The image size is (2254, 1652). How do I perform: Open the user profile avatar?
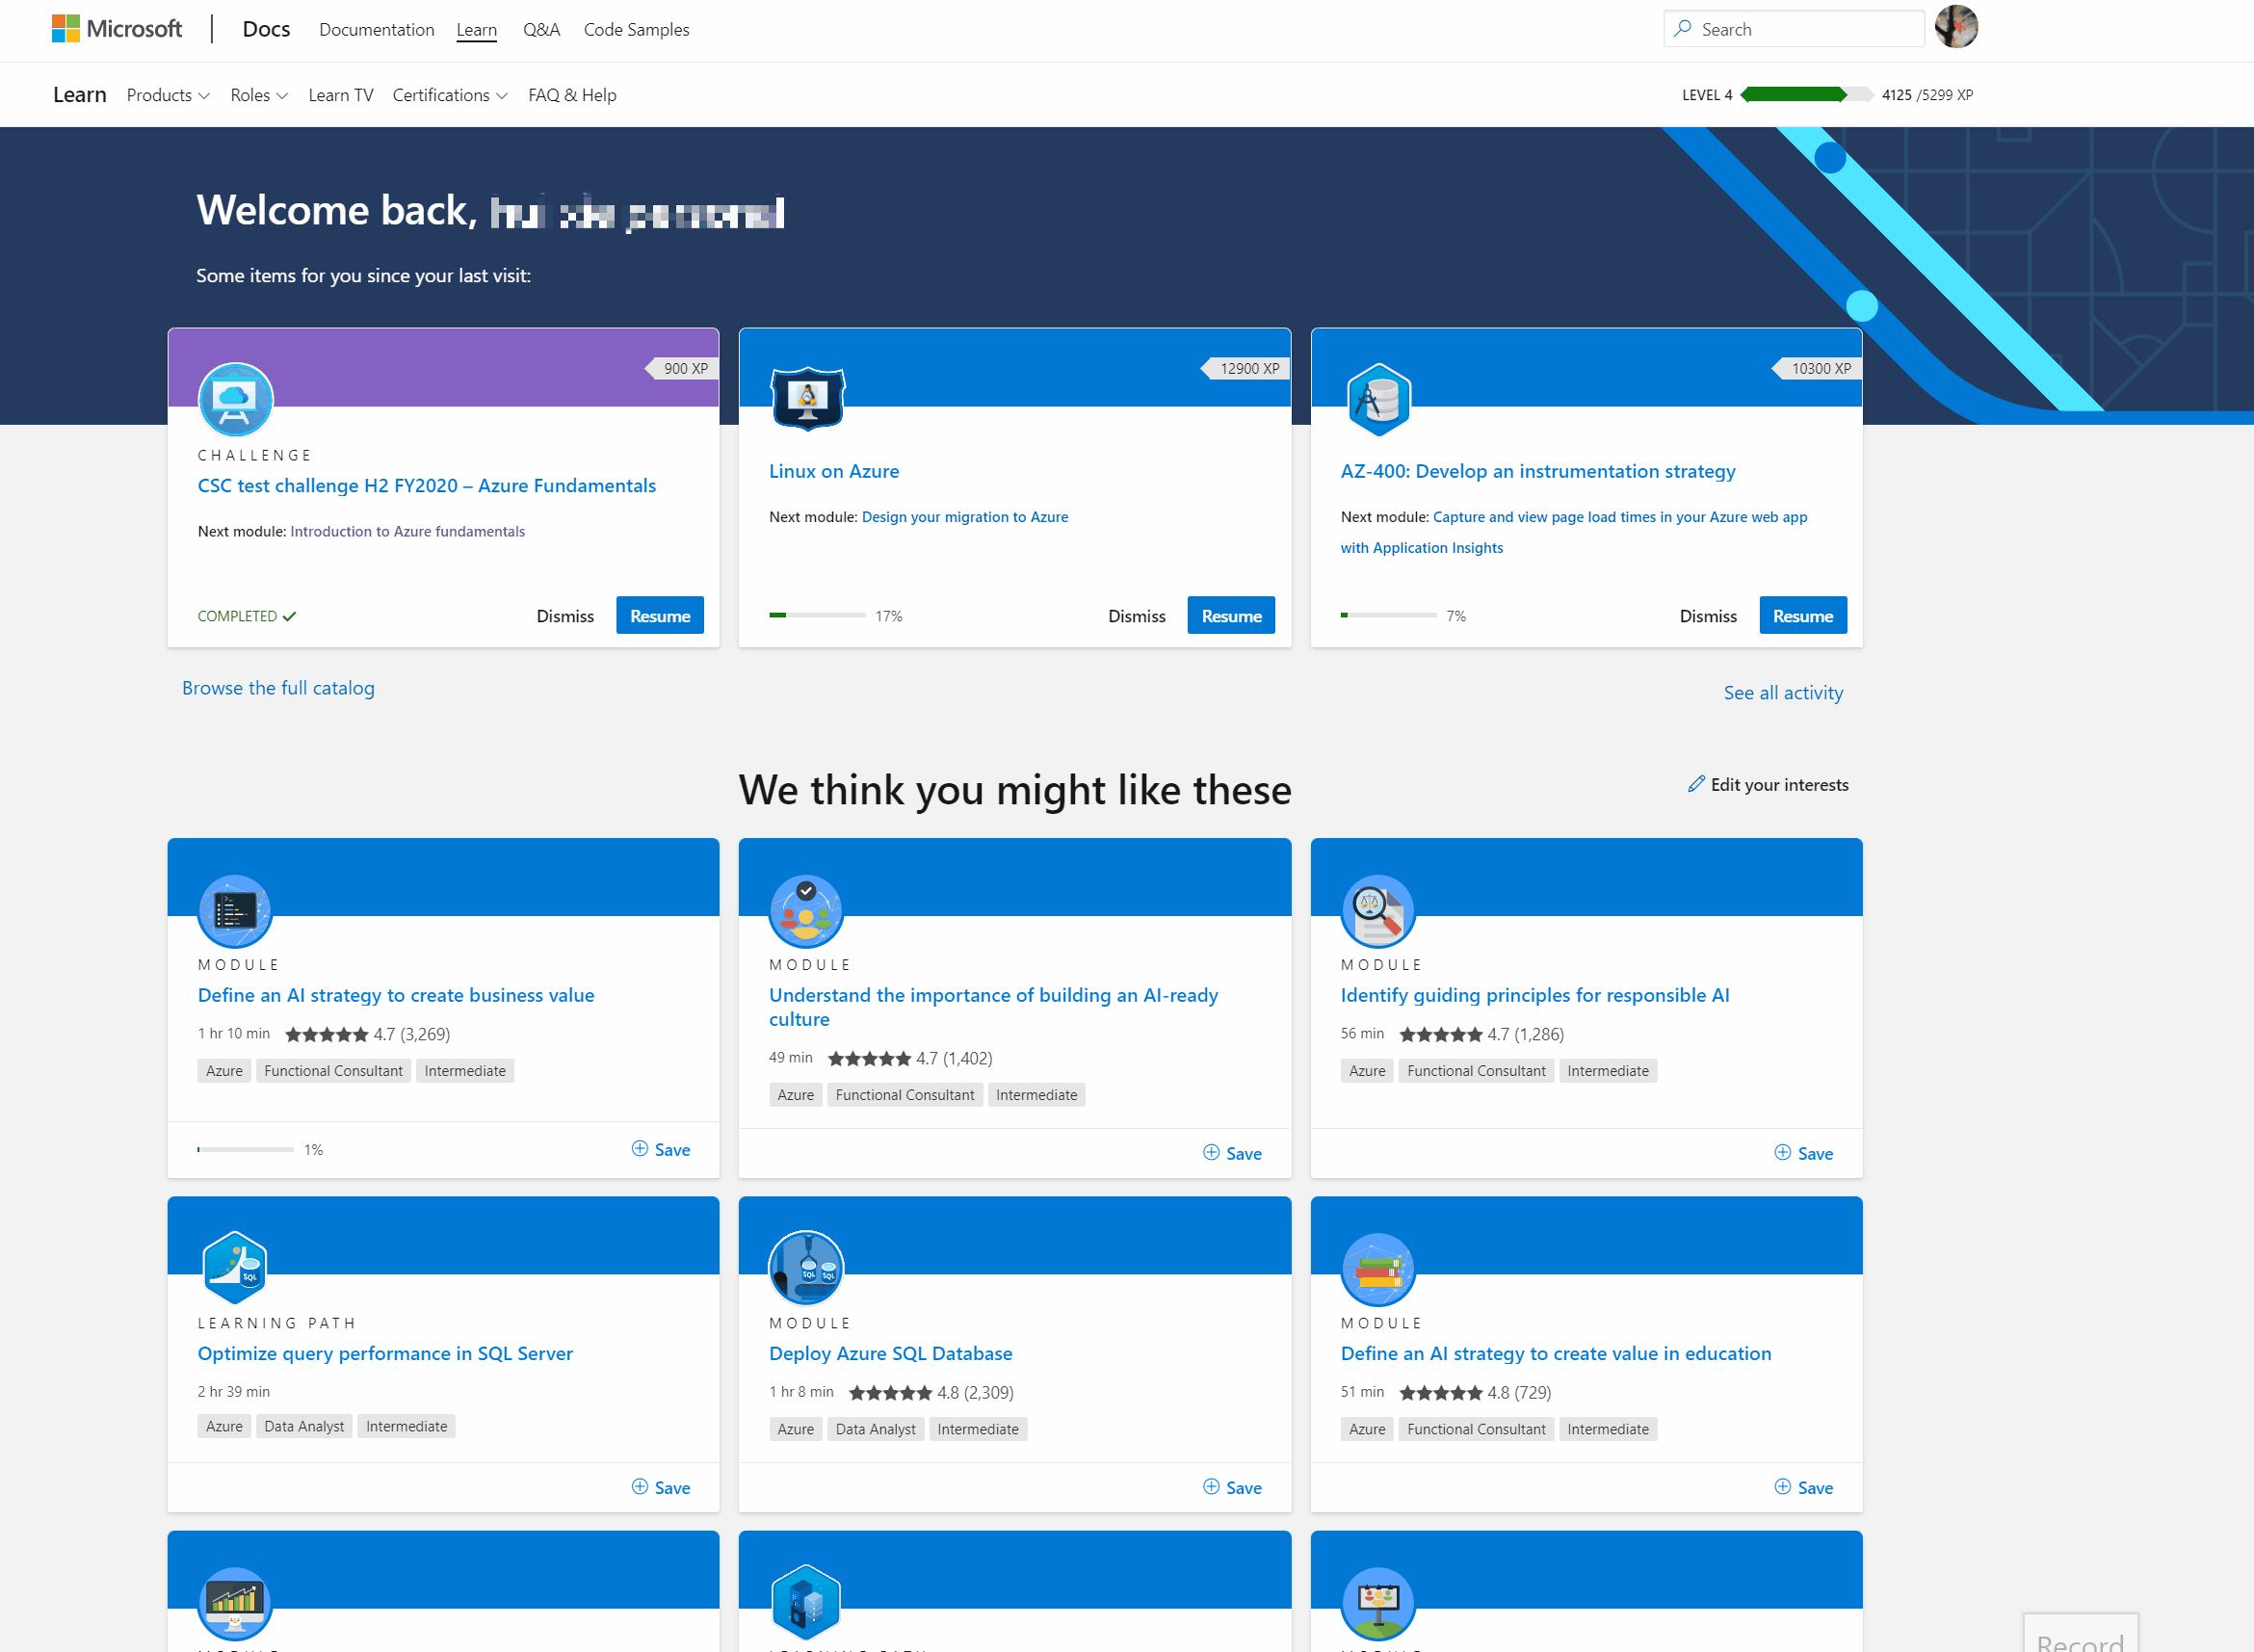click(x=1955, y=27)
